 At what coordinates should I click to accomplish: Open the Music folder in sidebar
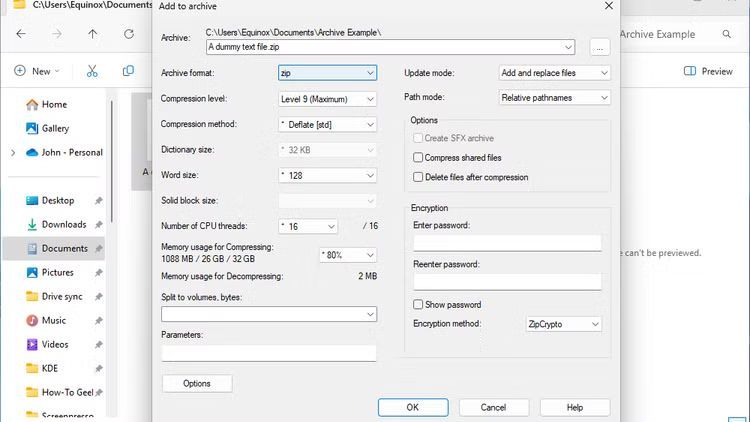54,320
